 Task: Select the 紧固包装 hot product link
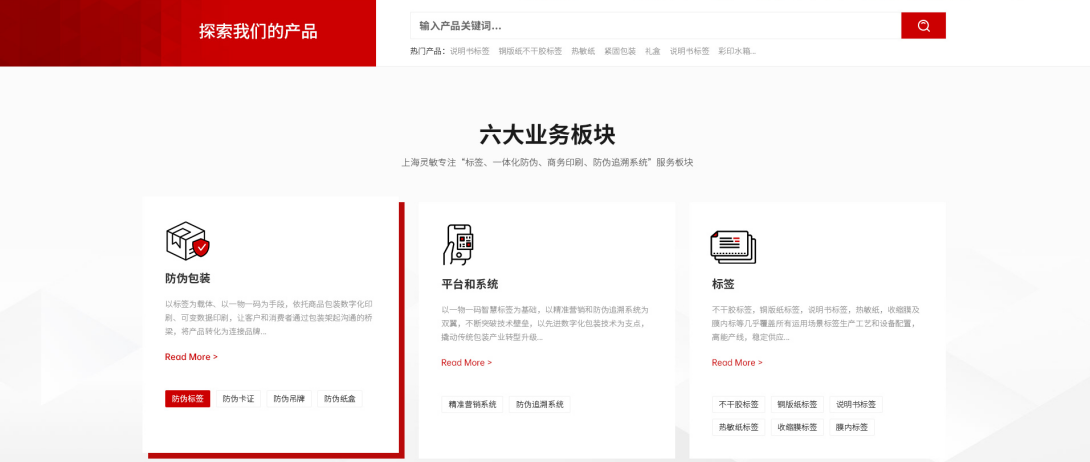click(620, 50)
